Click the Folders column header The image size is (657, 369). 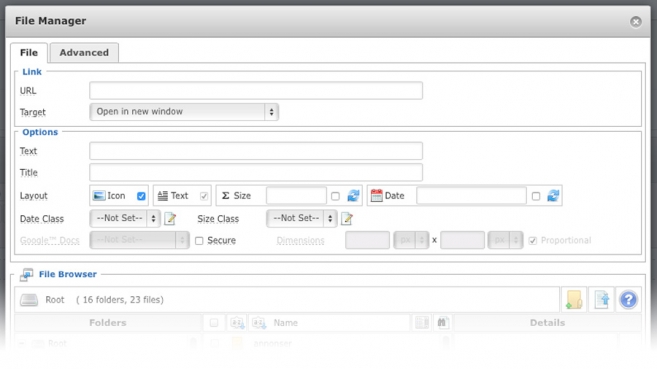coord(108,323)
